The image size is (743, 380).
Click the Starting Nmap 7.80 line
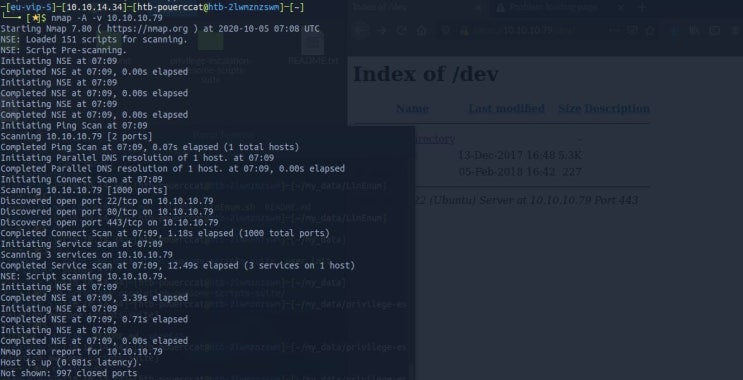(160, 29)
